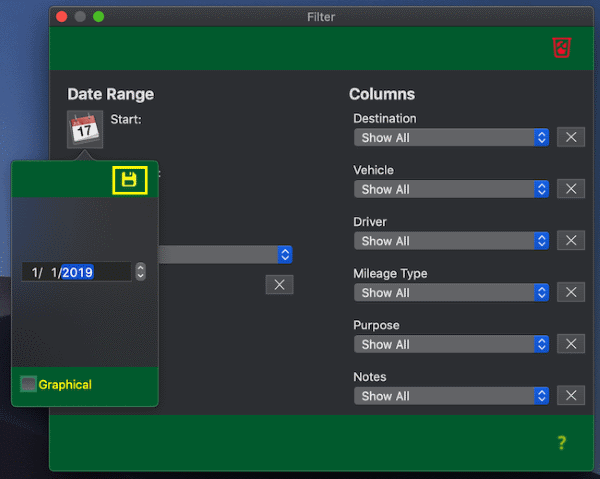Click the save floppy disk icon in the date popover
Image resolution: width=600 pixels, height=479 pixels.
(x=129, y=179)
